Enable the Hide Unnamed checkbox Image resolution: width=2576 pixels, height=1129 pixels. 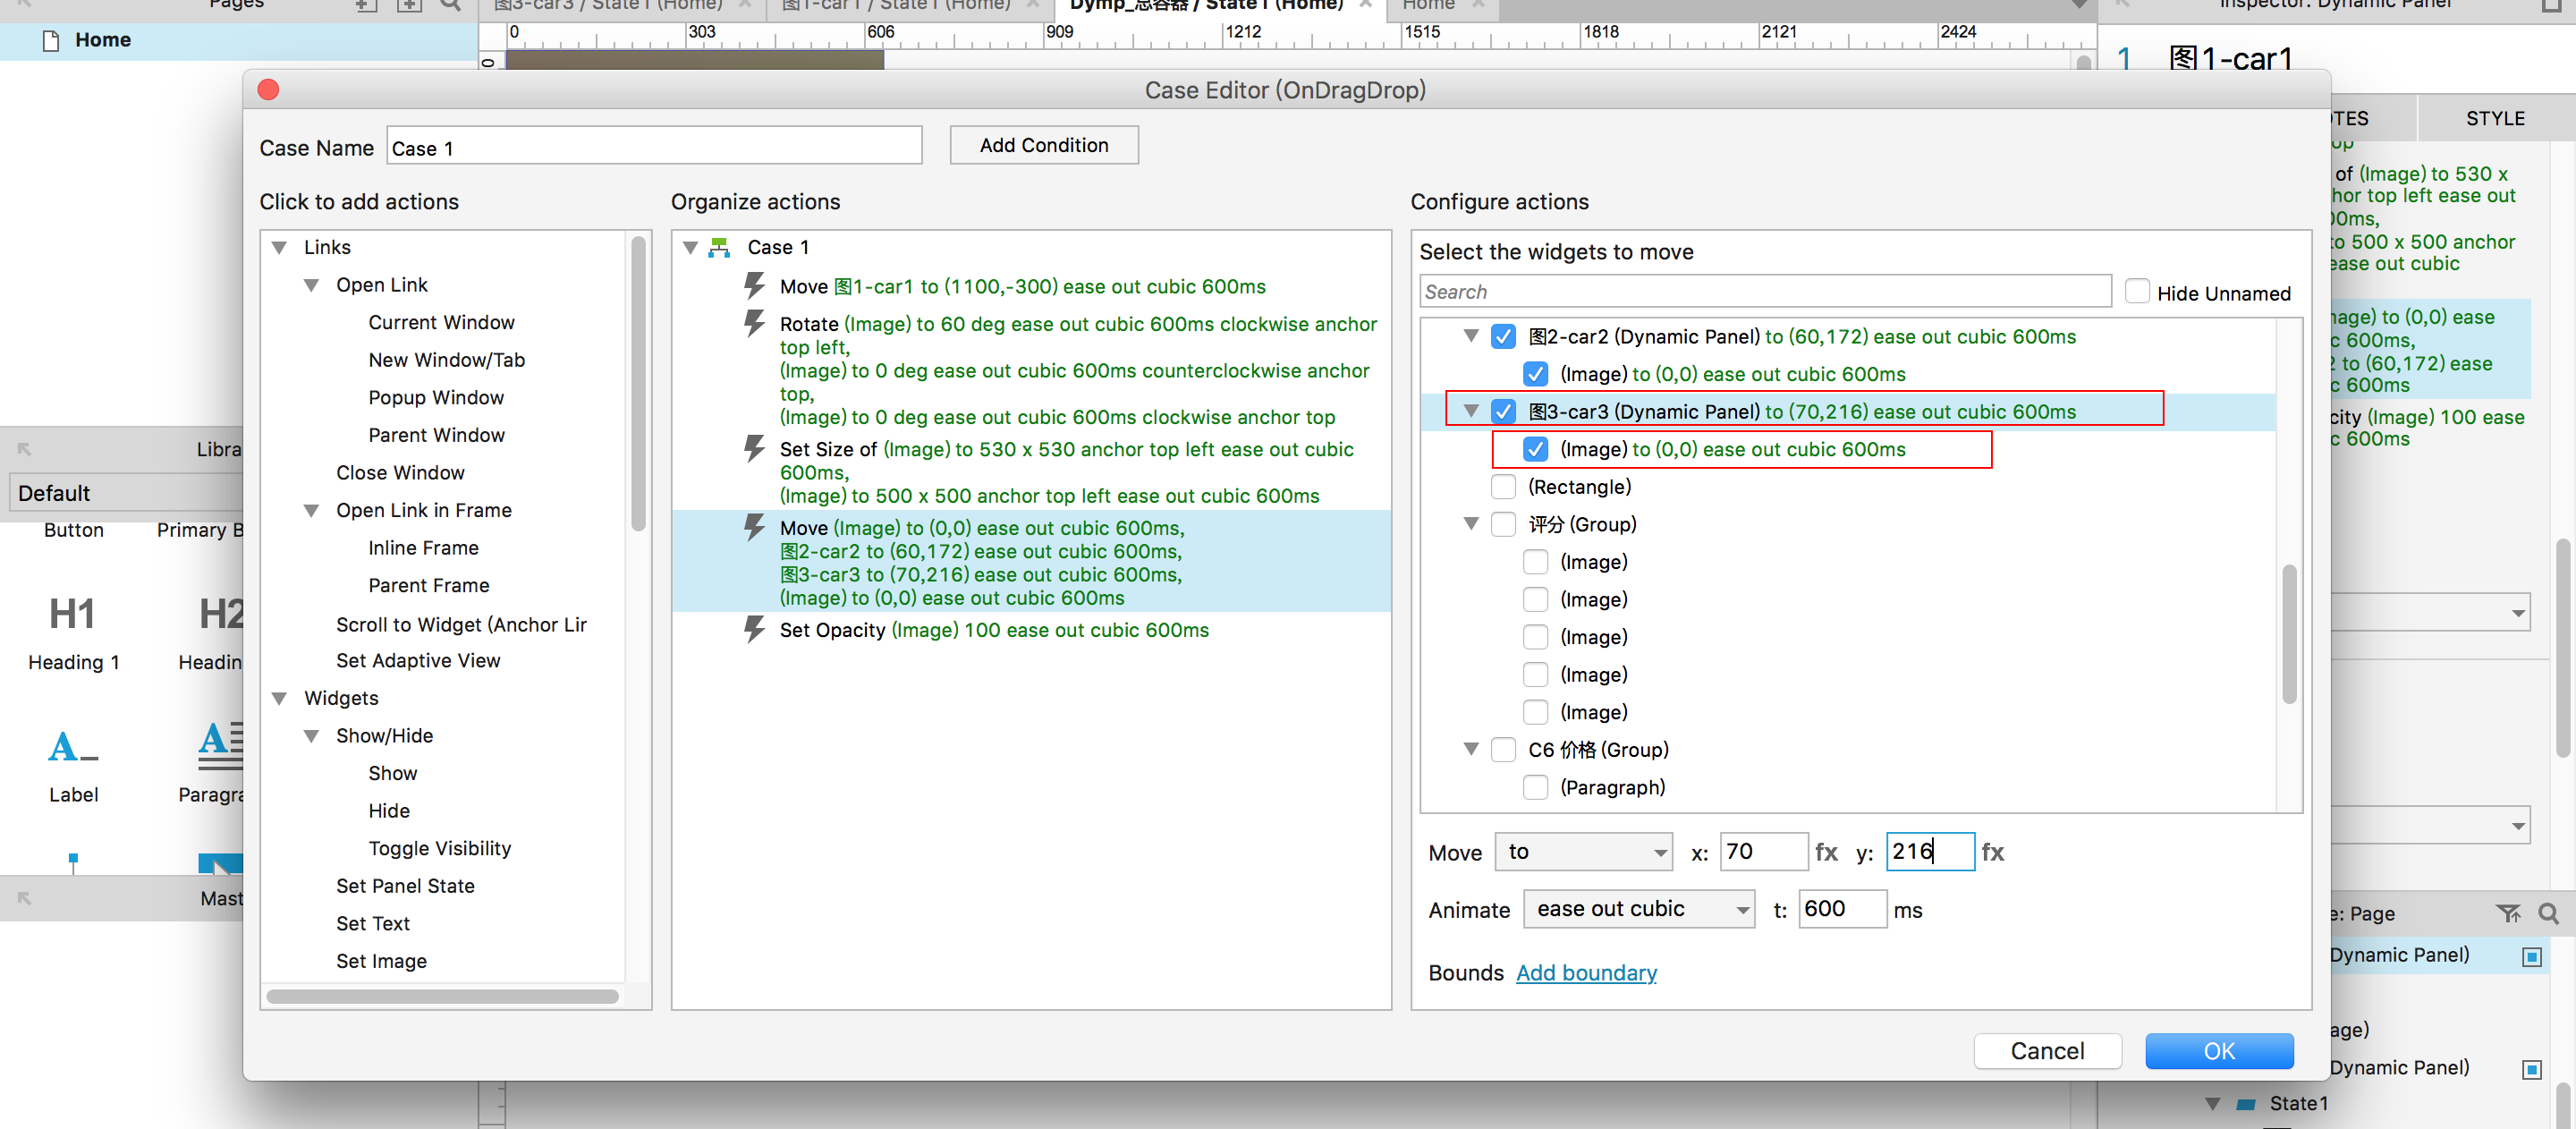point(2136,292)
